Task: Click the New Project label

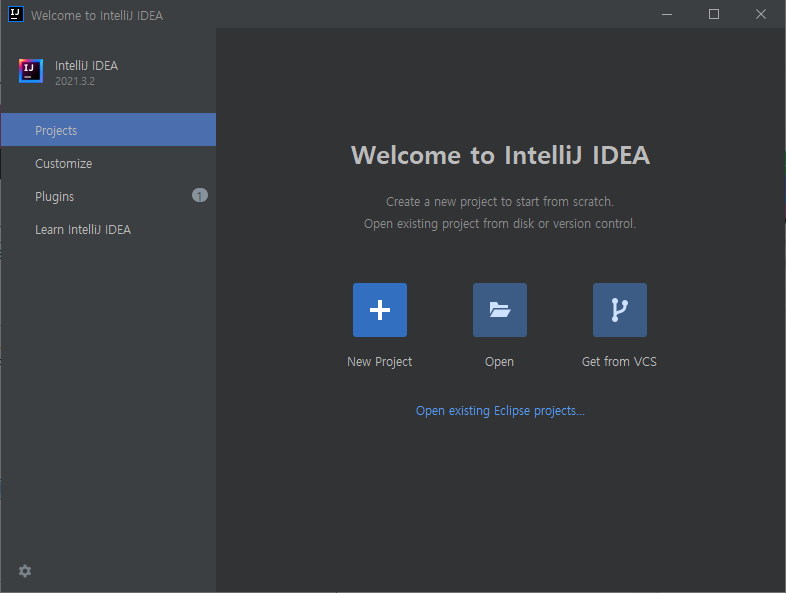Action: (379, 362)
